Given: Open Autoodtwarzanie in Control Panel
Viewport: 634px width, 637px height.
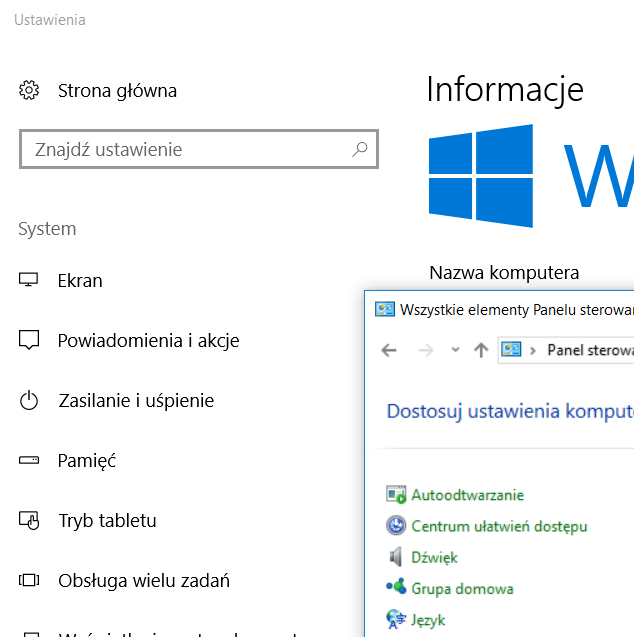Looking at the screenshot, I should (467, 495).
